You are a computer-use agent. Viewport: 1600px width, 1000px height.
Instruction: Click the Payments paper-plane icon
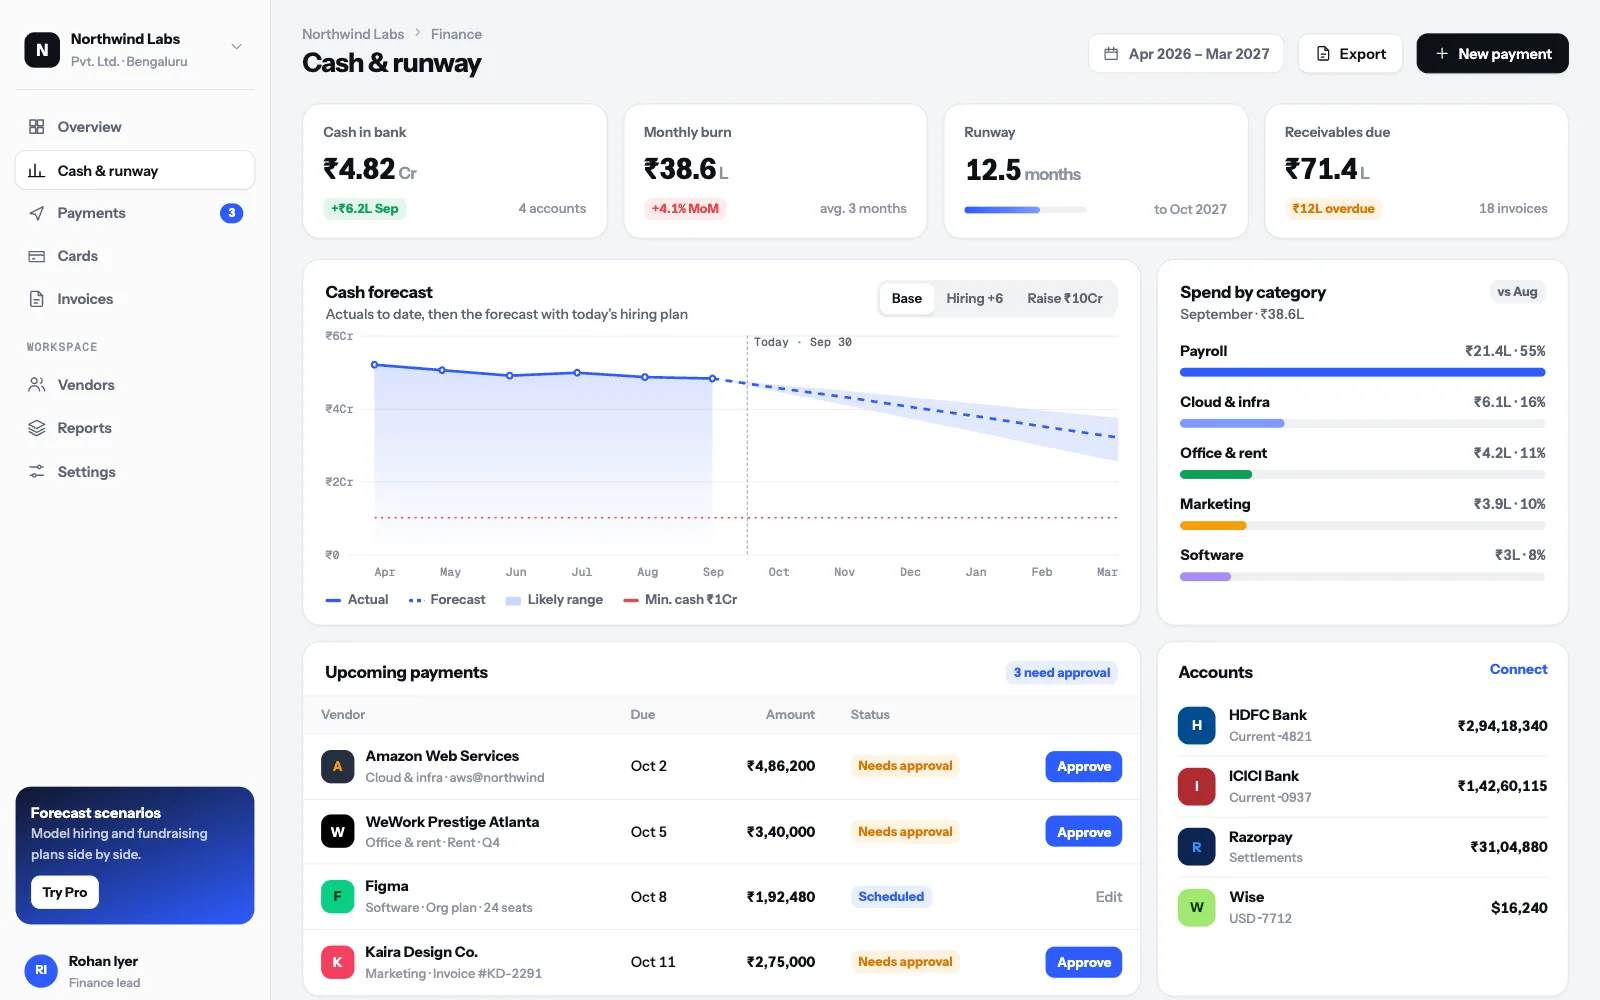tap(37, 213)
